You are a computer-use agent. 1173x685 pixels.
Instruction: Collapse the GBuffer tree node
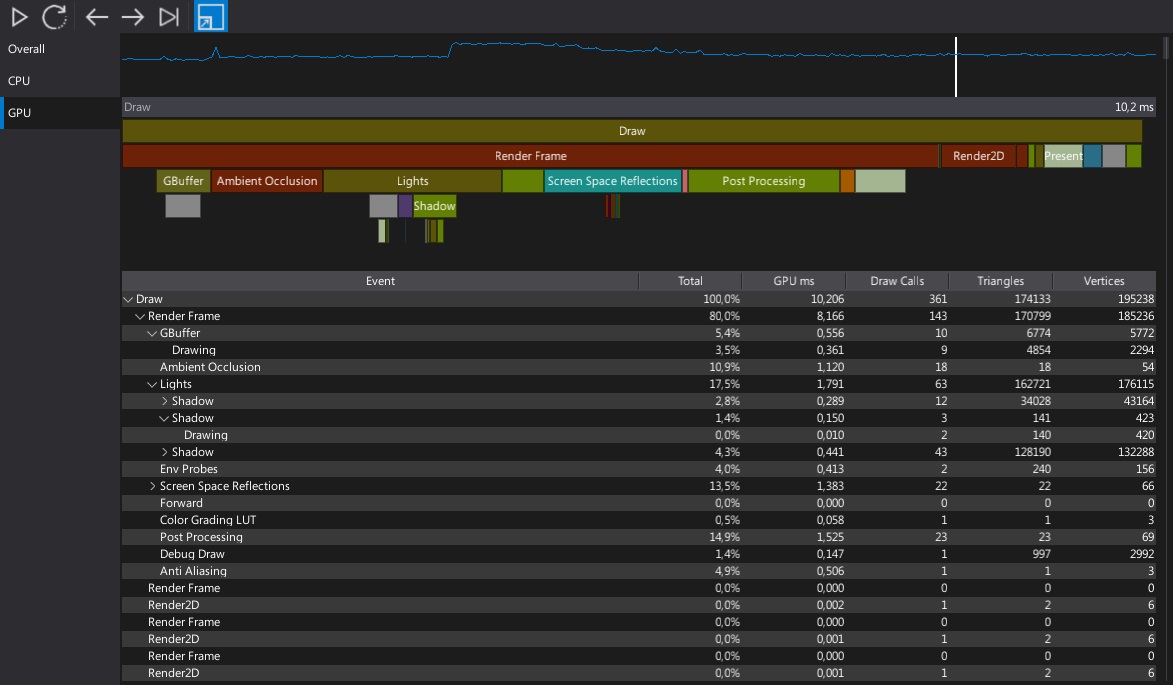coord(150,332)
